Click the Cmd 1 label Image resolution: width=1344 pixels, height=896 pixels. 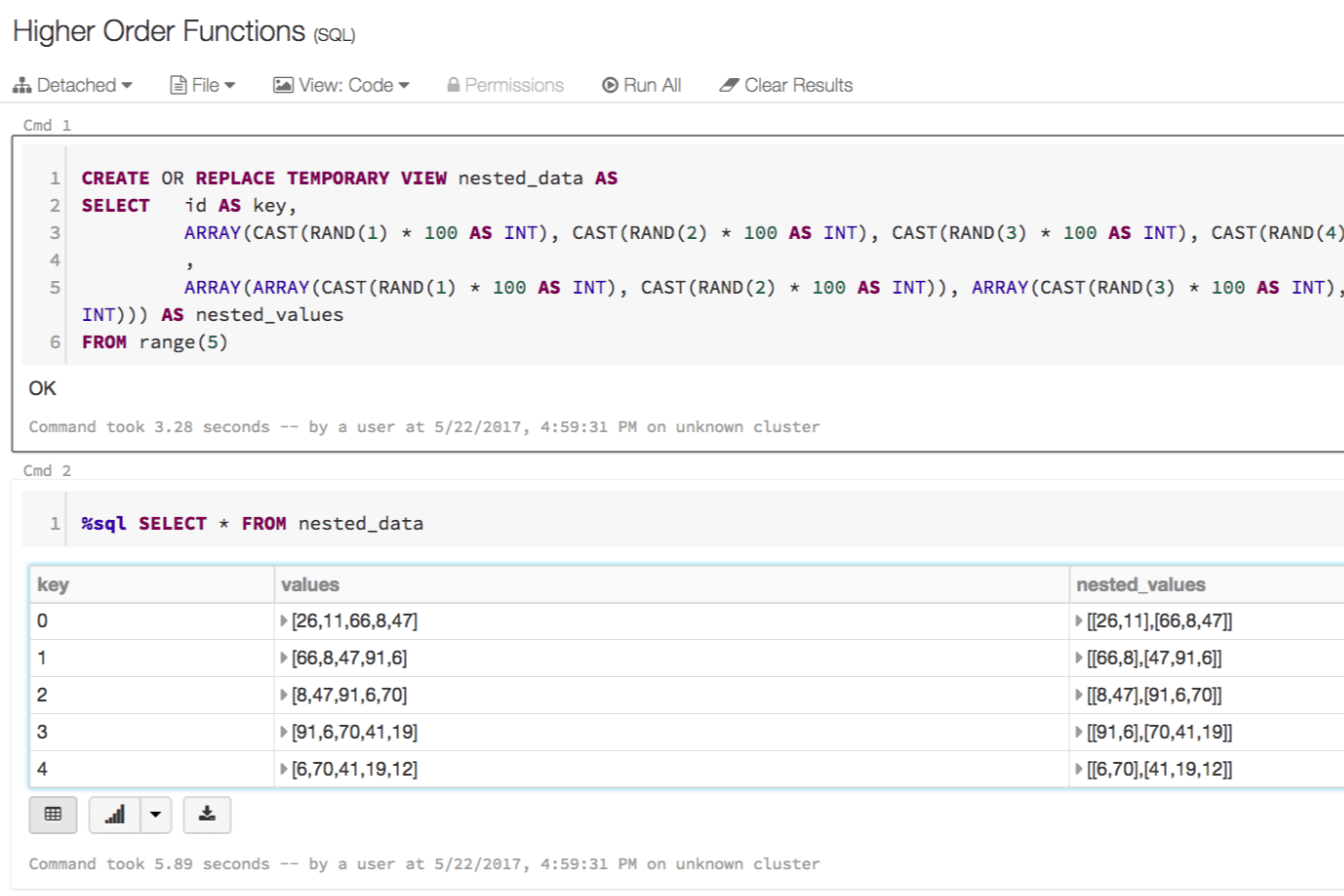[47, 126]
